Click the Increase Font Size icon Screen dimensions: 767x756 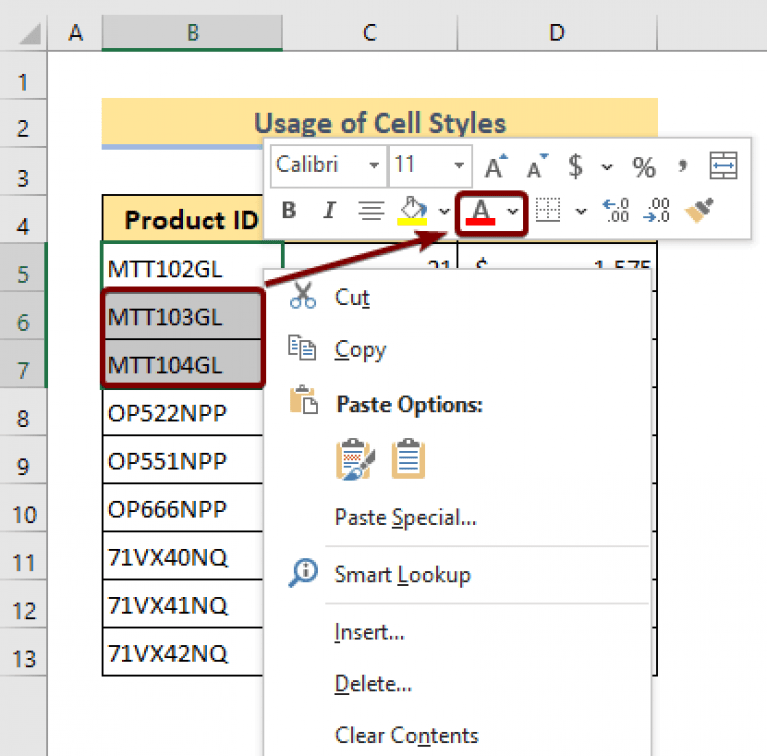coord(496,166)
